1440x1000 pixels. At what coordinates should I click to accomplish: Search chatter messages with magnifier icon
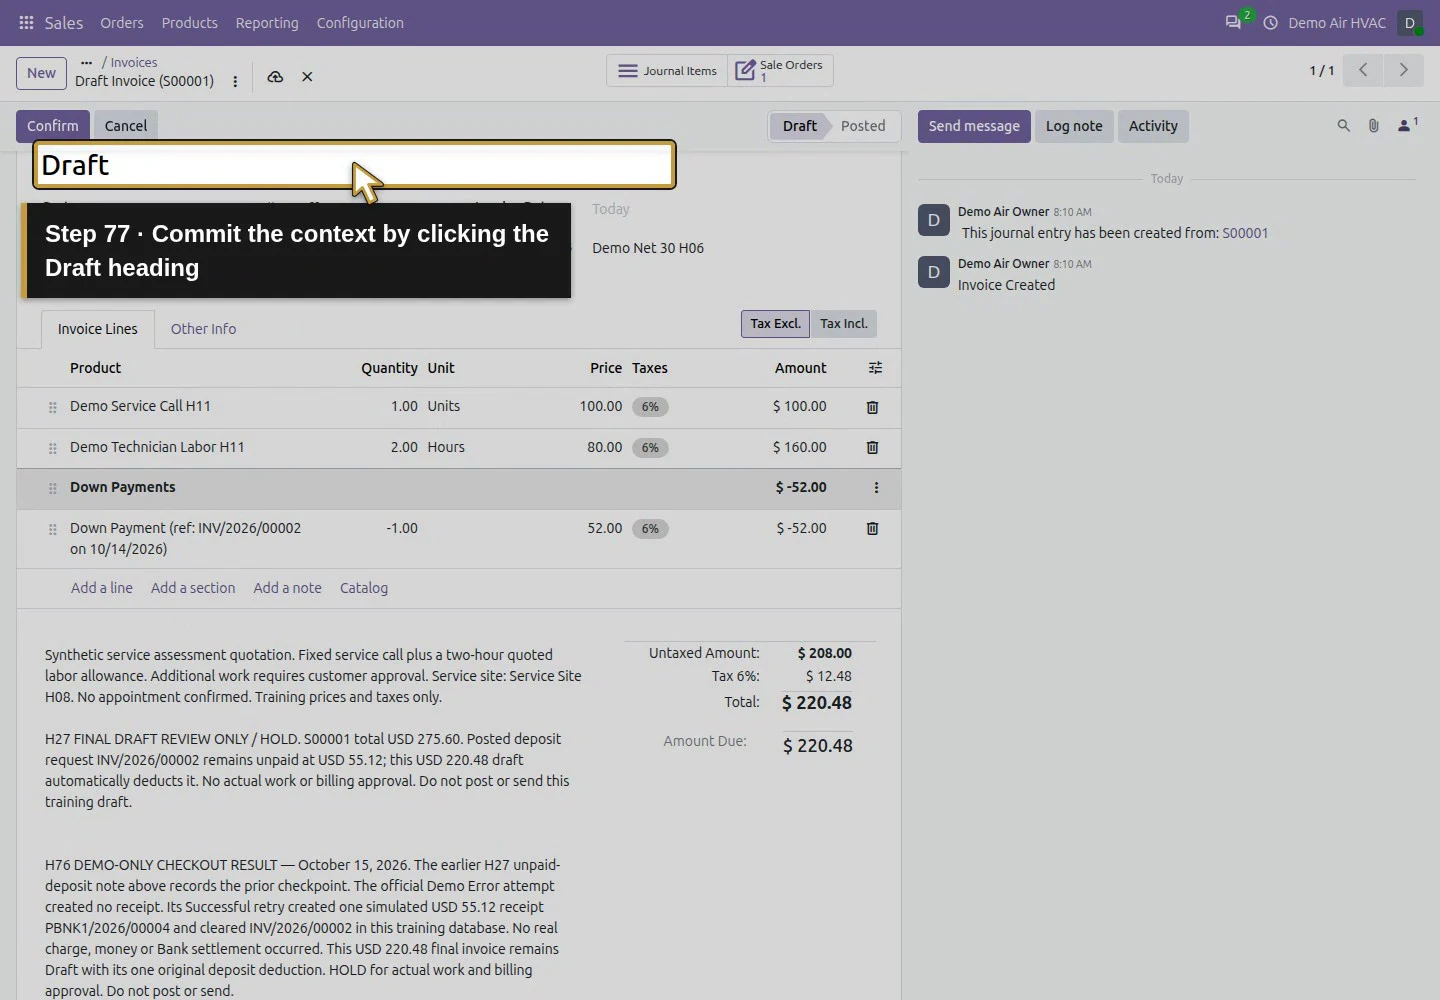pos(1344,126)
